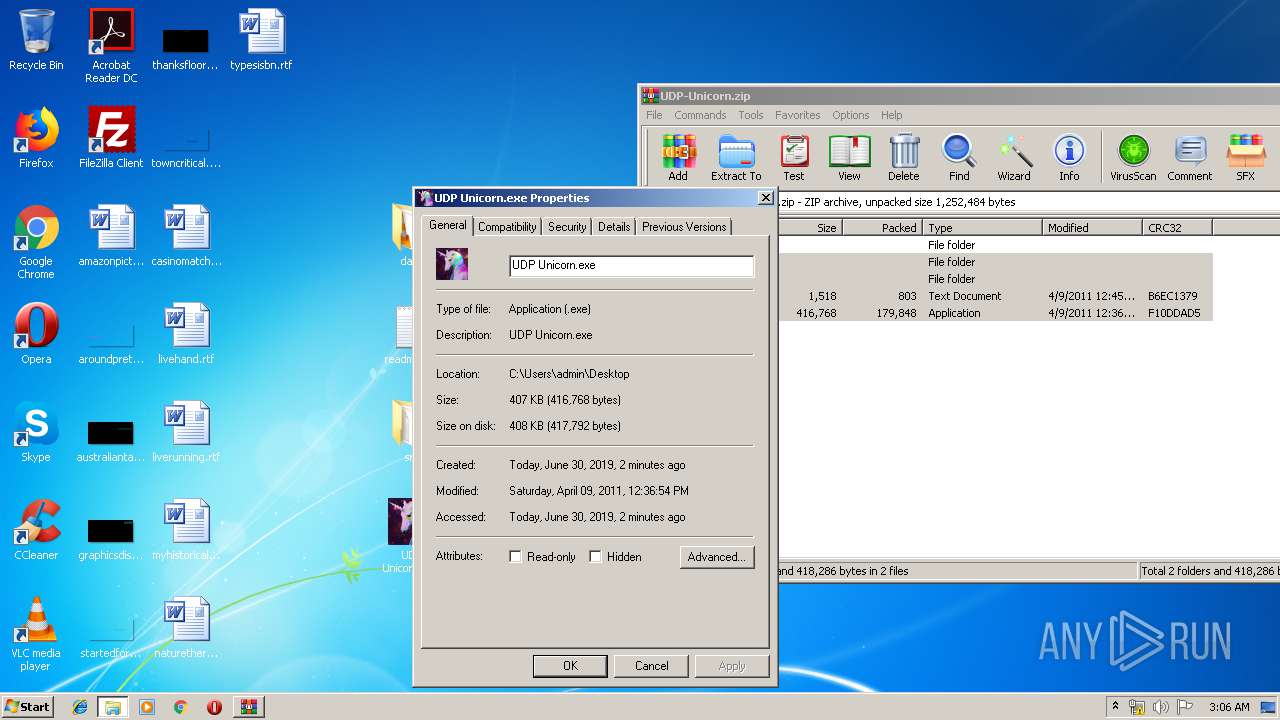The width and height of the screenshot is (1280, 720).
Task: Click the file name input field
Action: (631, 266)
